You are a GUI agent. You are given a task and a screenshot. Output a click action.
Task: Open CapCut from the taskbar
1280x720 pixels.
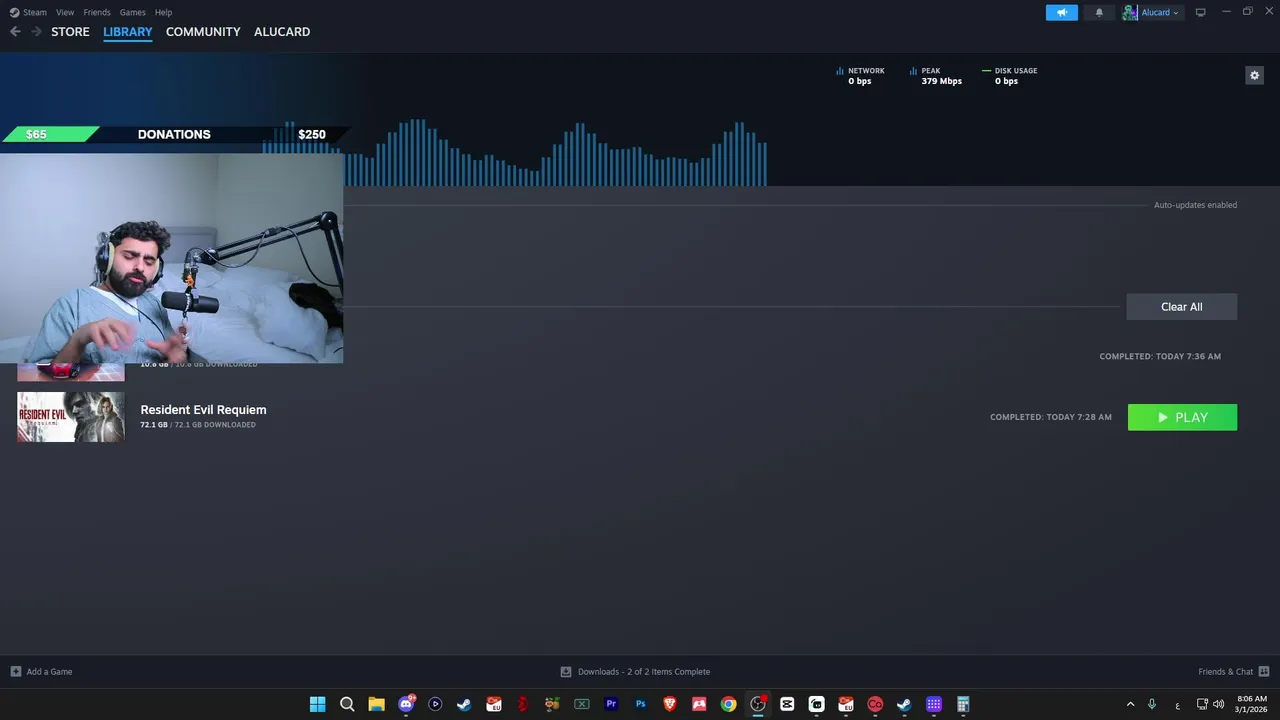(787, 704)
